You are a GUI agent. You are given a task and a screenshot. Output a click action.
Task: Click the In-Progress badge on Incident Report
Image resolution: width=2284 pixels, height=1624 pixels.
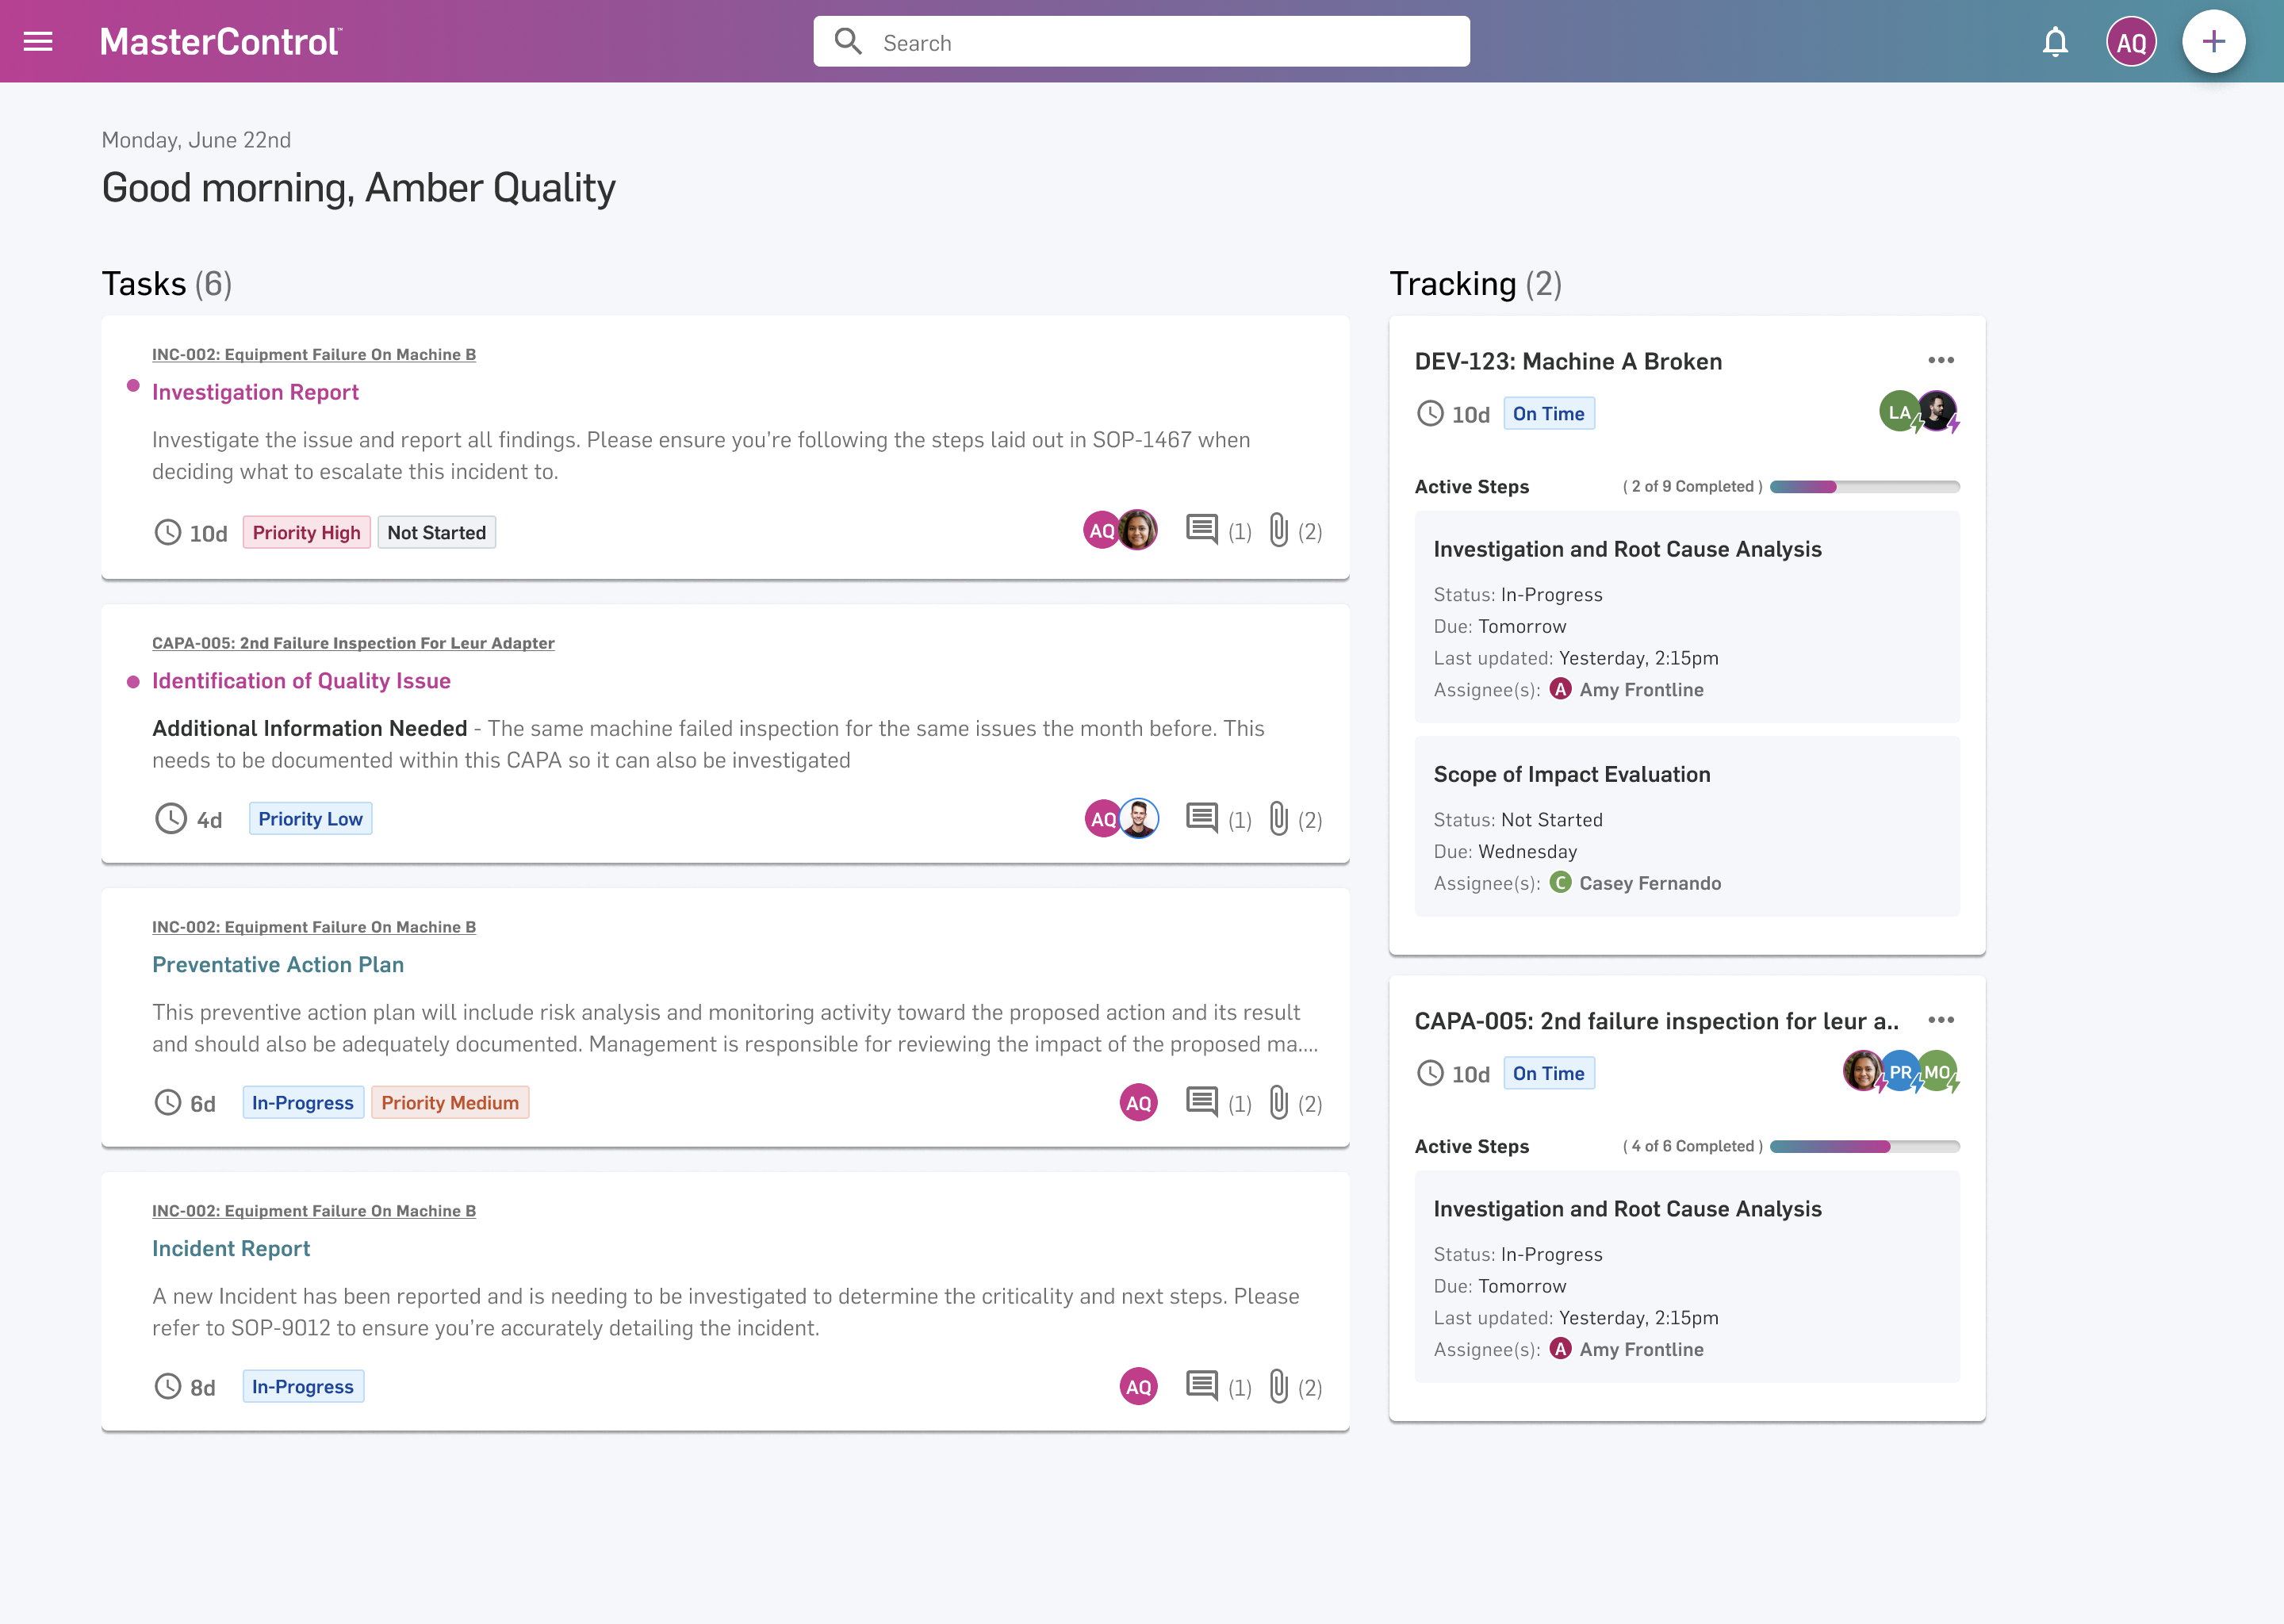302,1387
